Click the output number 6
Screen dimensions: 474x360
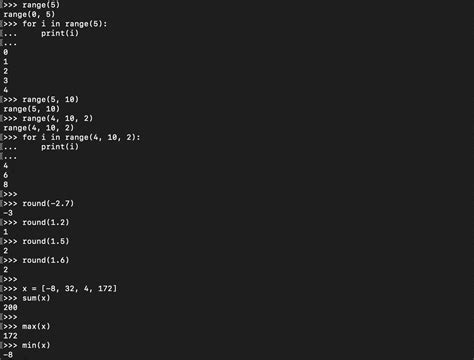(6, 175)
